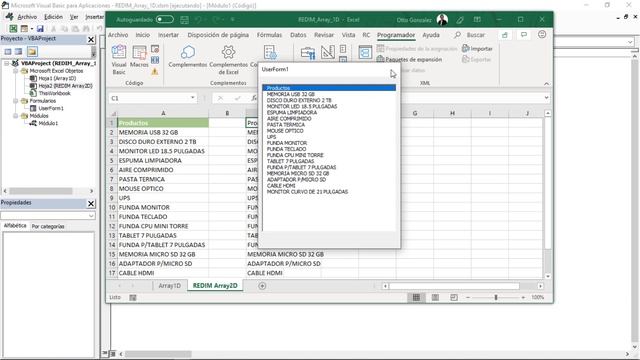Click the insert UserForm icon in VBA toolbar
Screen dimensions: 640x360
click(24, 28)
